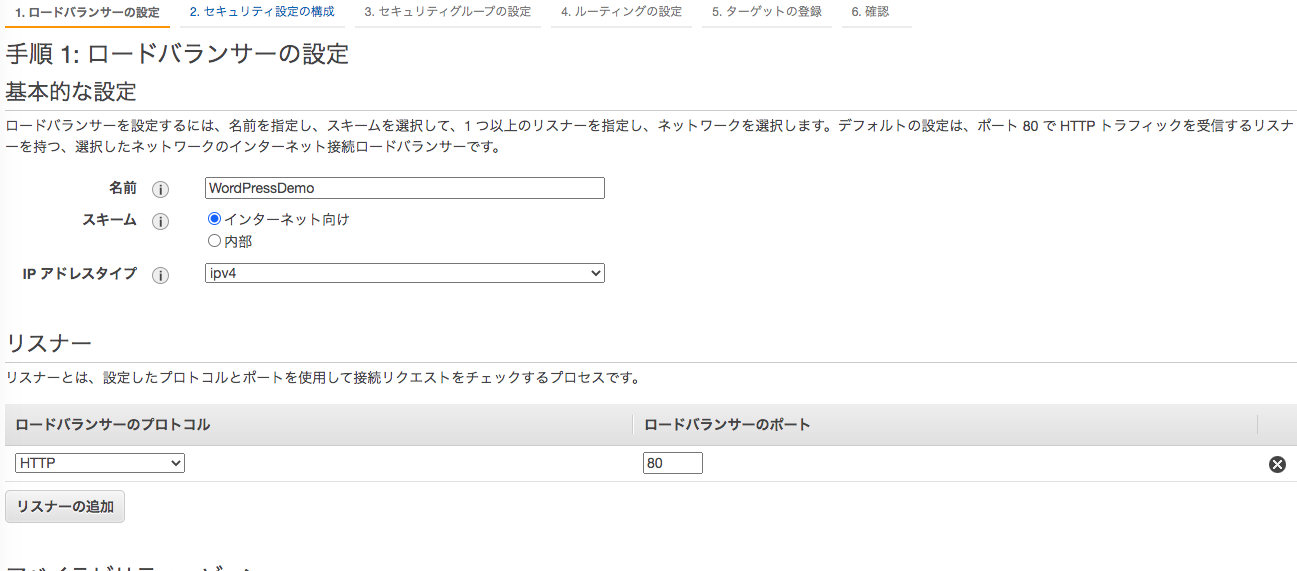Focus the WordPressDemo name field
1297x571 pixels.
tap(405, 188)
